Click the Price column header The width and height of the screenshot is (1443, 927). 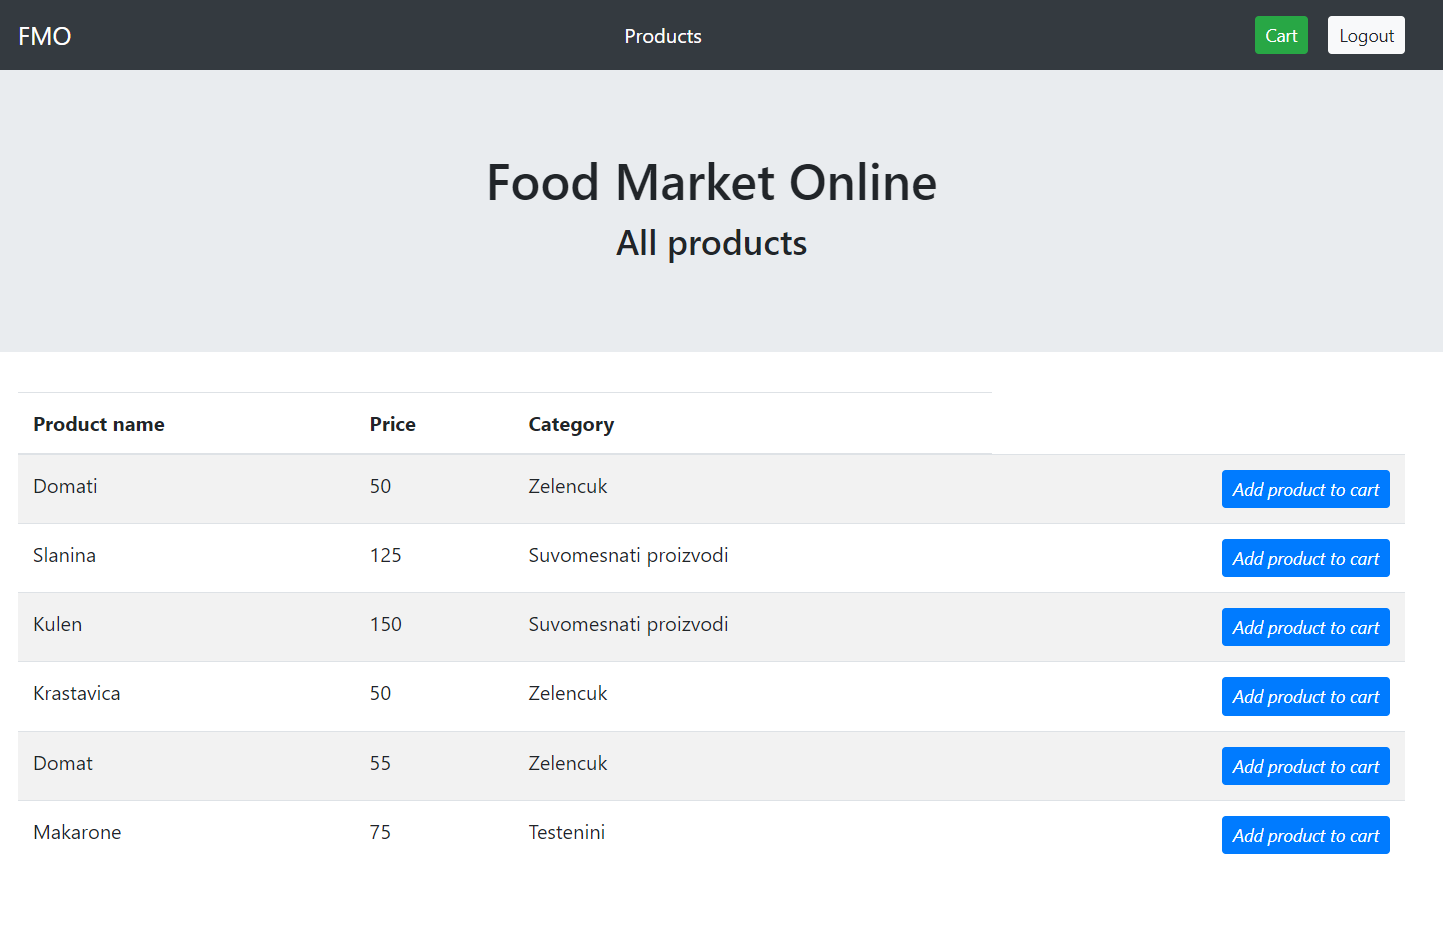click(x=392, y=424)
